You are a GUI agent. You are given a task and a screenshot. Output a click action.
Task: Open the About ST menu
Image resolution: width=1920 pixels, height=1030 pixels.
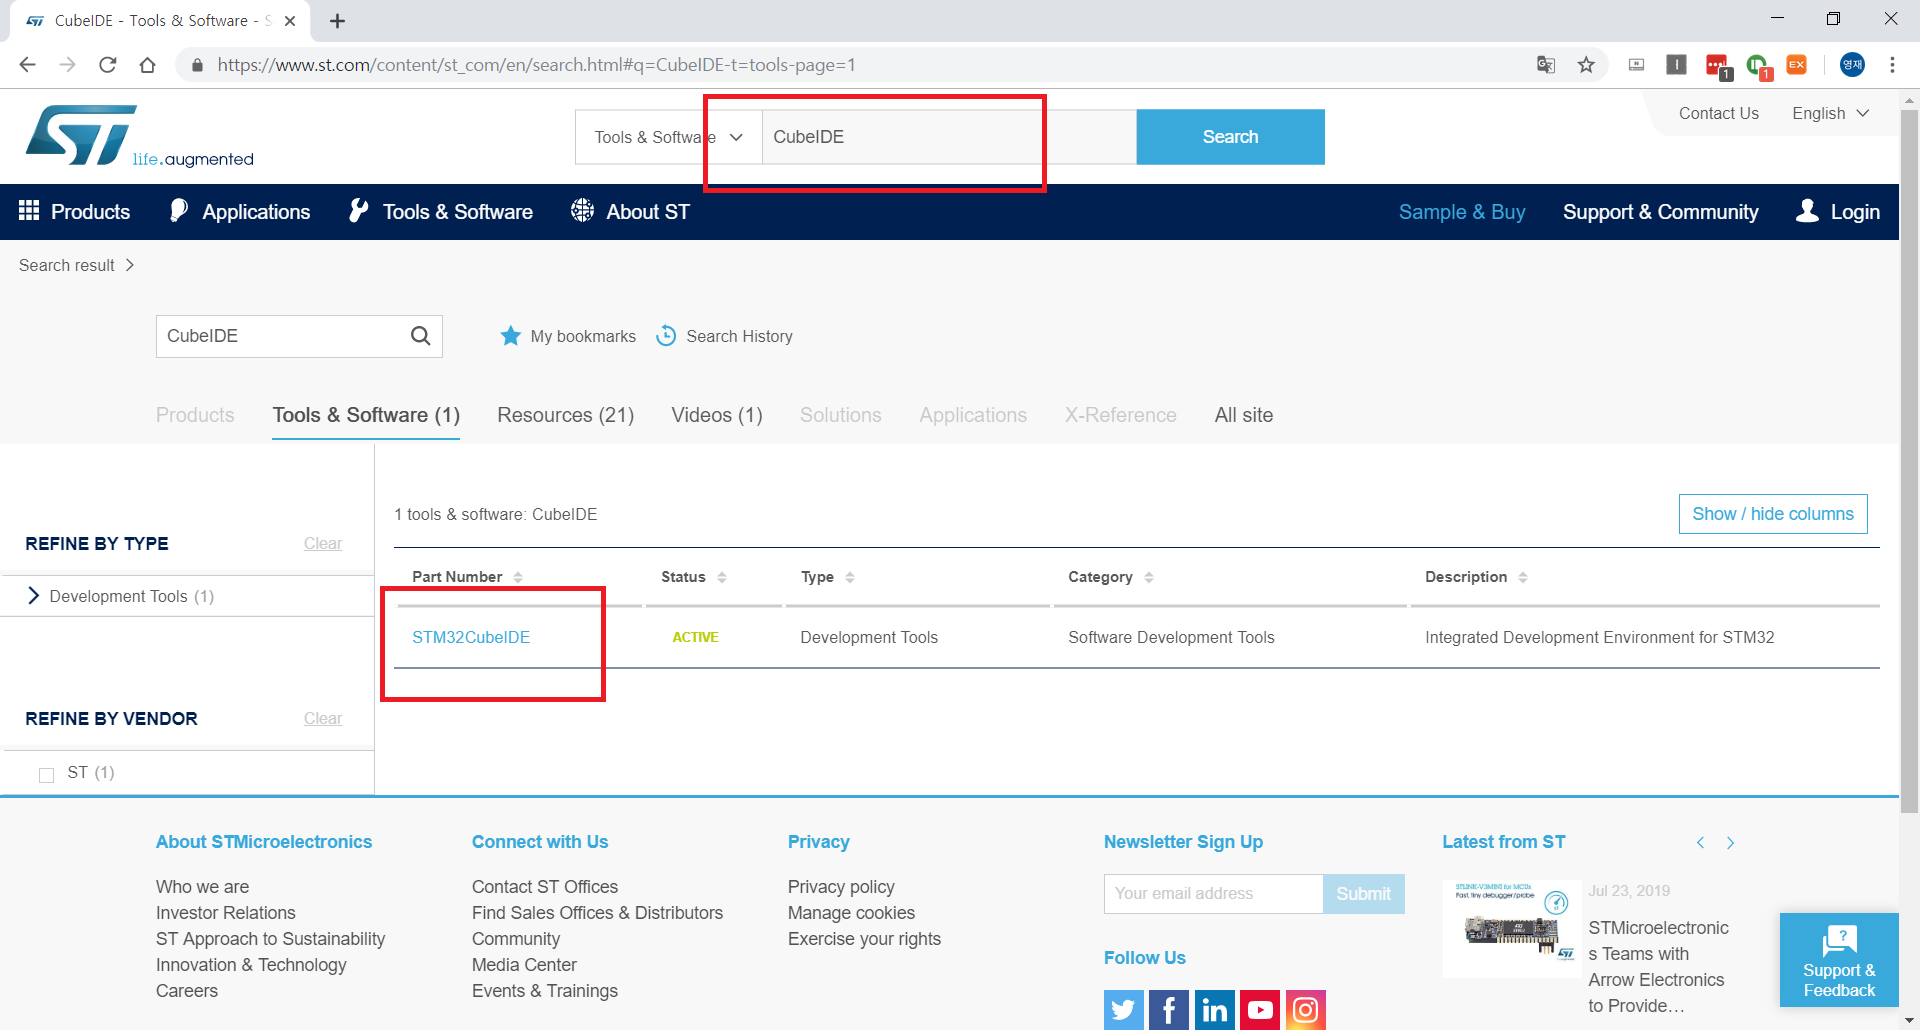click(x=630, y=212)
